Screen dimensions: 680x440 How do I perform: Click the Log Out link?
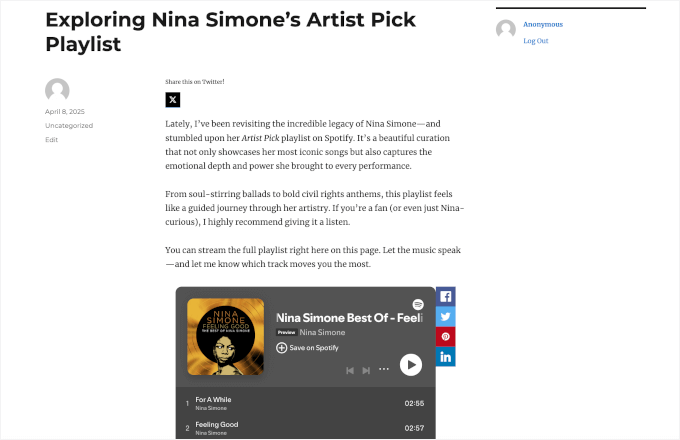[535, 41]
